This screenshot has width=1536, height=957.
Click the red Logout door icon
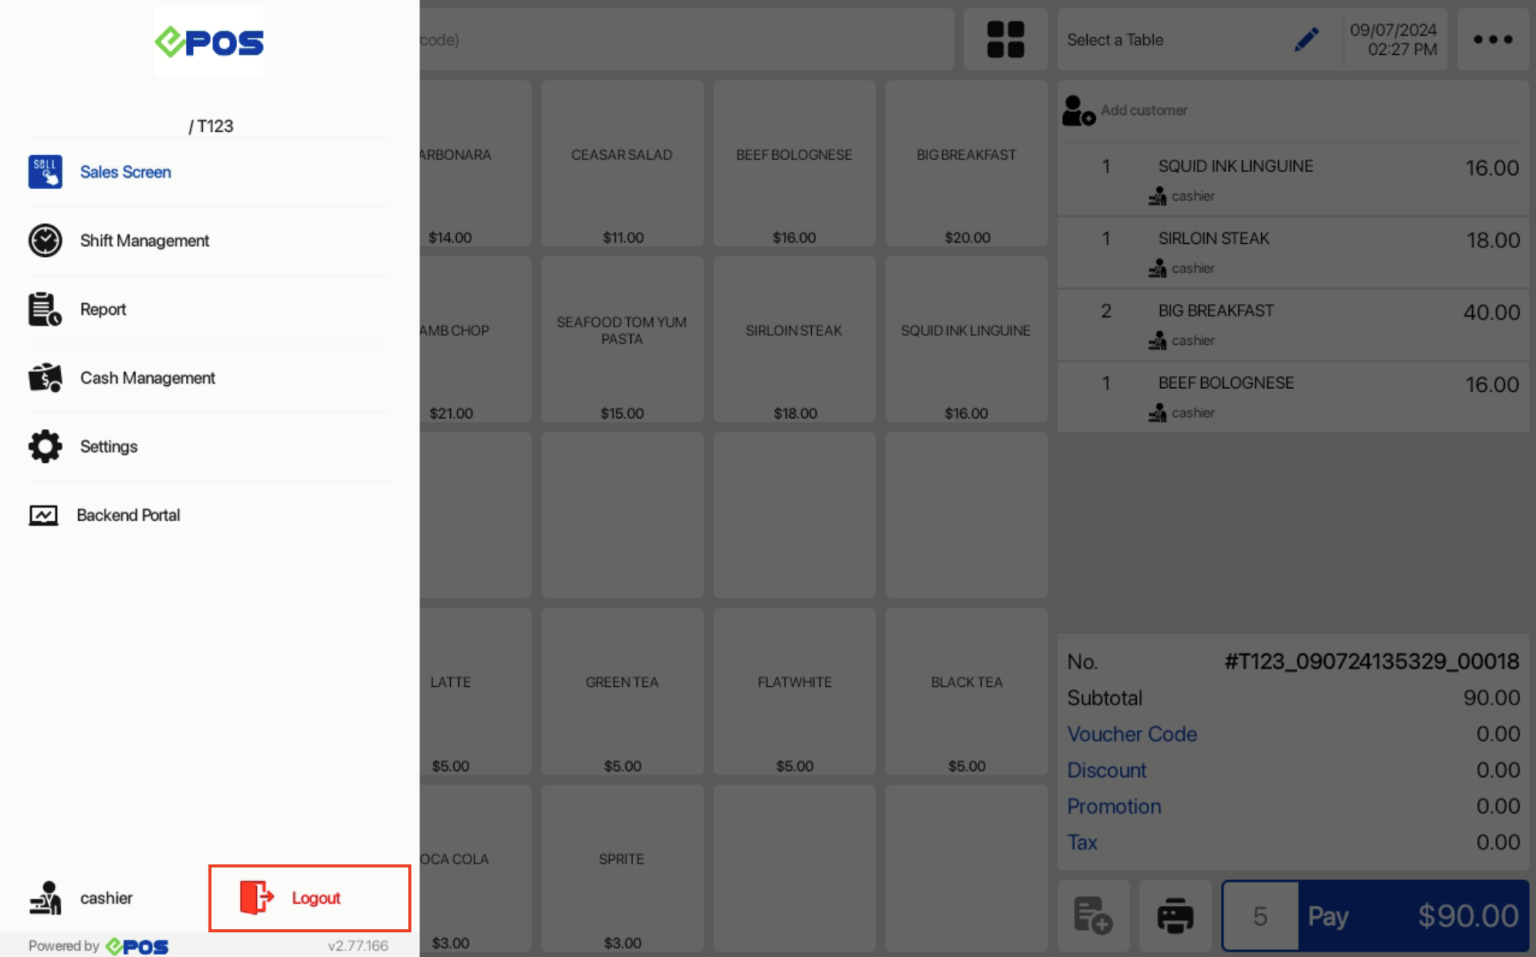tap(257, 898)
